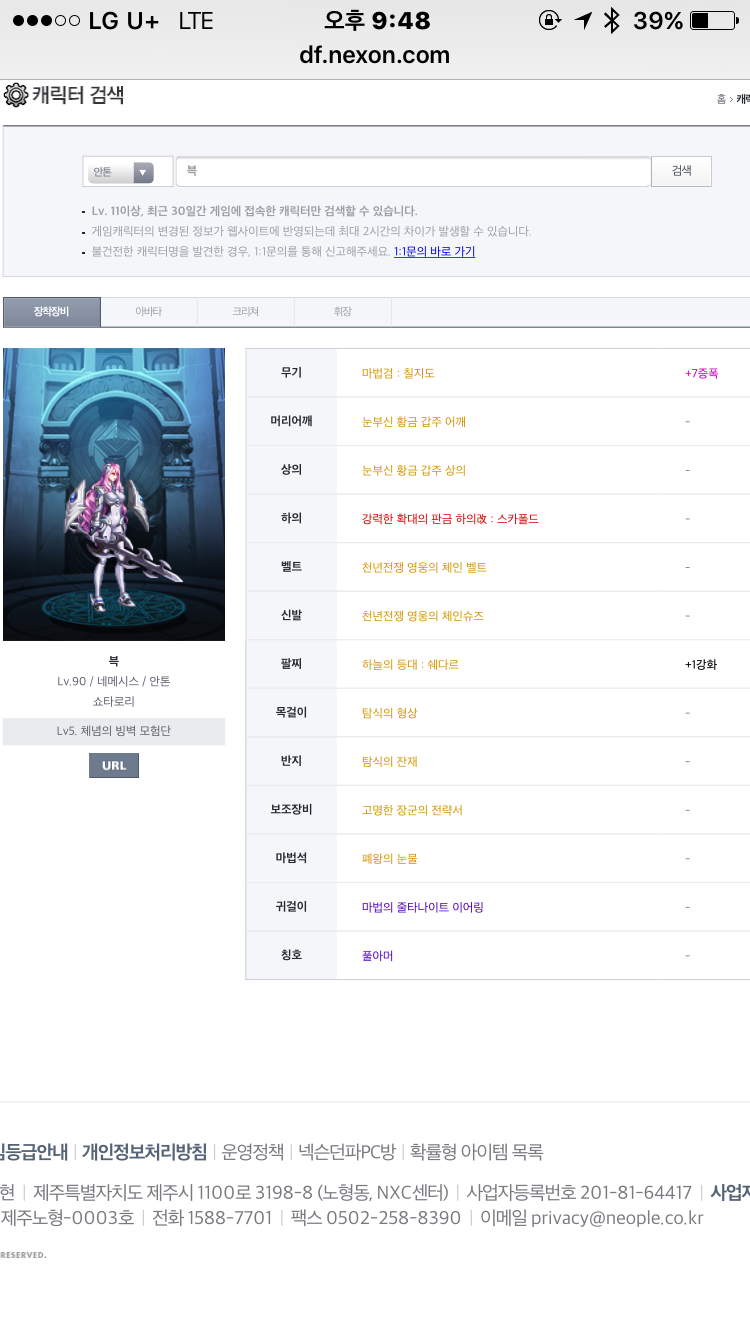
Task: Click the 귀걸이 slot label
Action: (291, 906)
